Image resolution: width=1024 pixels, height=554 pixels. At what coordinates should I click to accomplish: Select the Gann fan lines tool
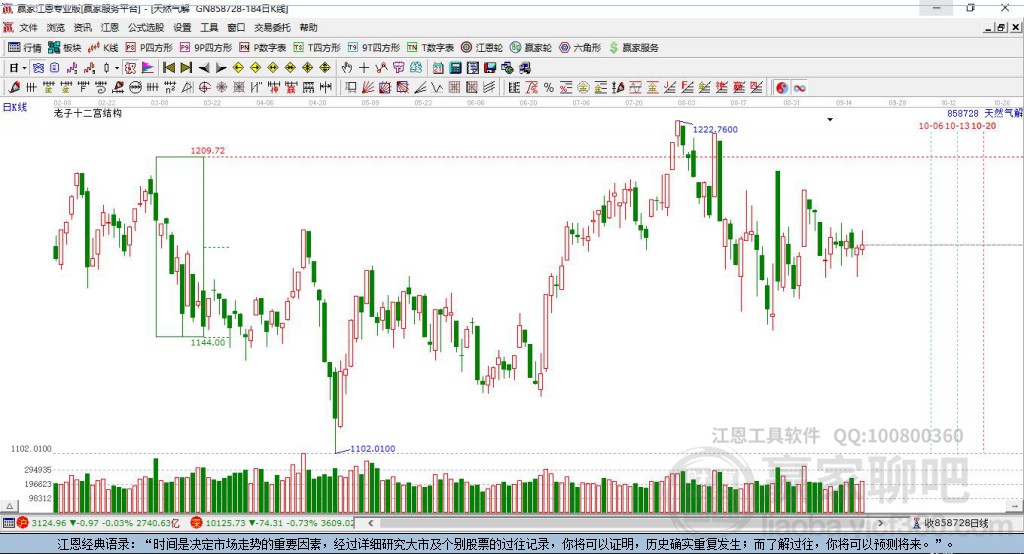(x=368, y=88)
